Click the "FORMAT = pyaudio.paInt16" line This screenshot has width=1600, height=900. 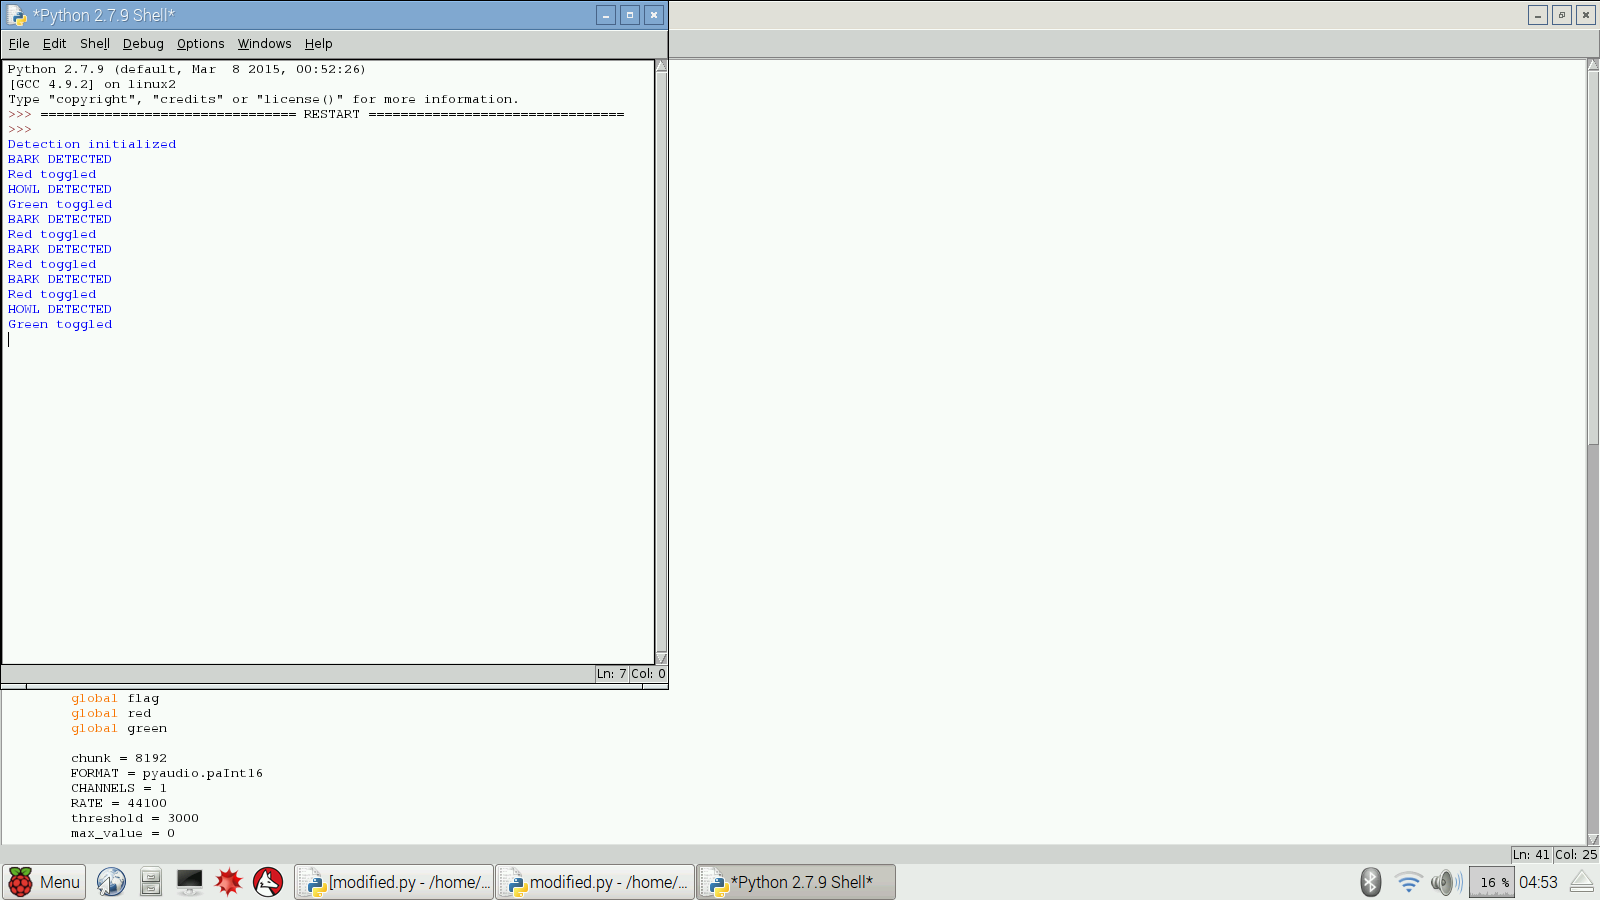tap(167, 773)
